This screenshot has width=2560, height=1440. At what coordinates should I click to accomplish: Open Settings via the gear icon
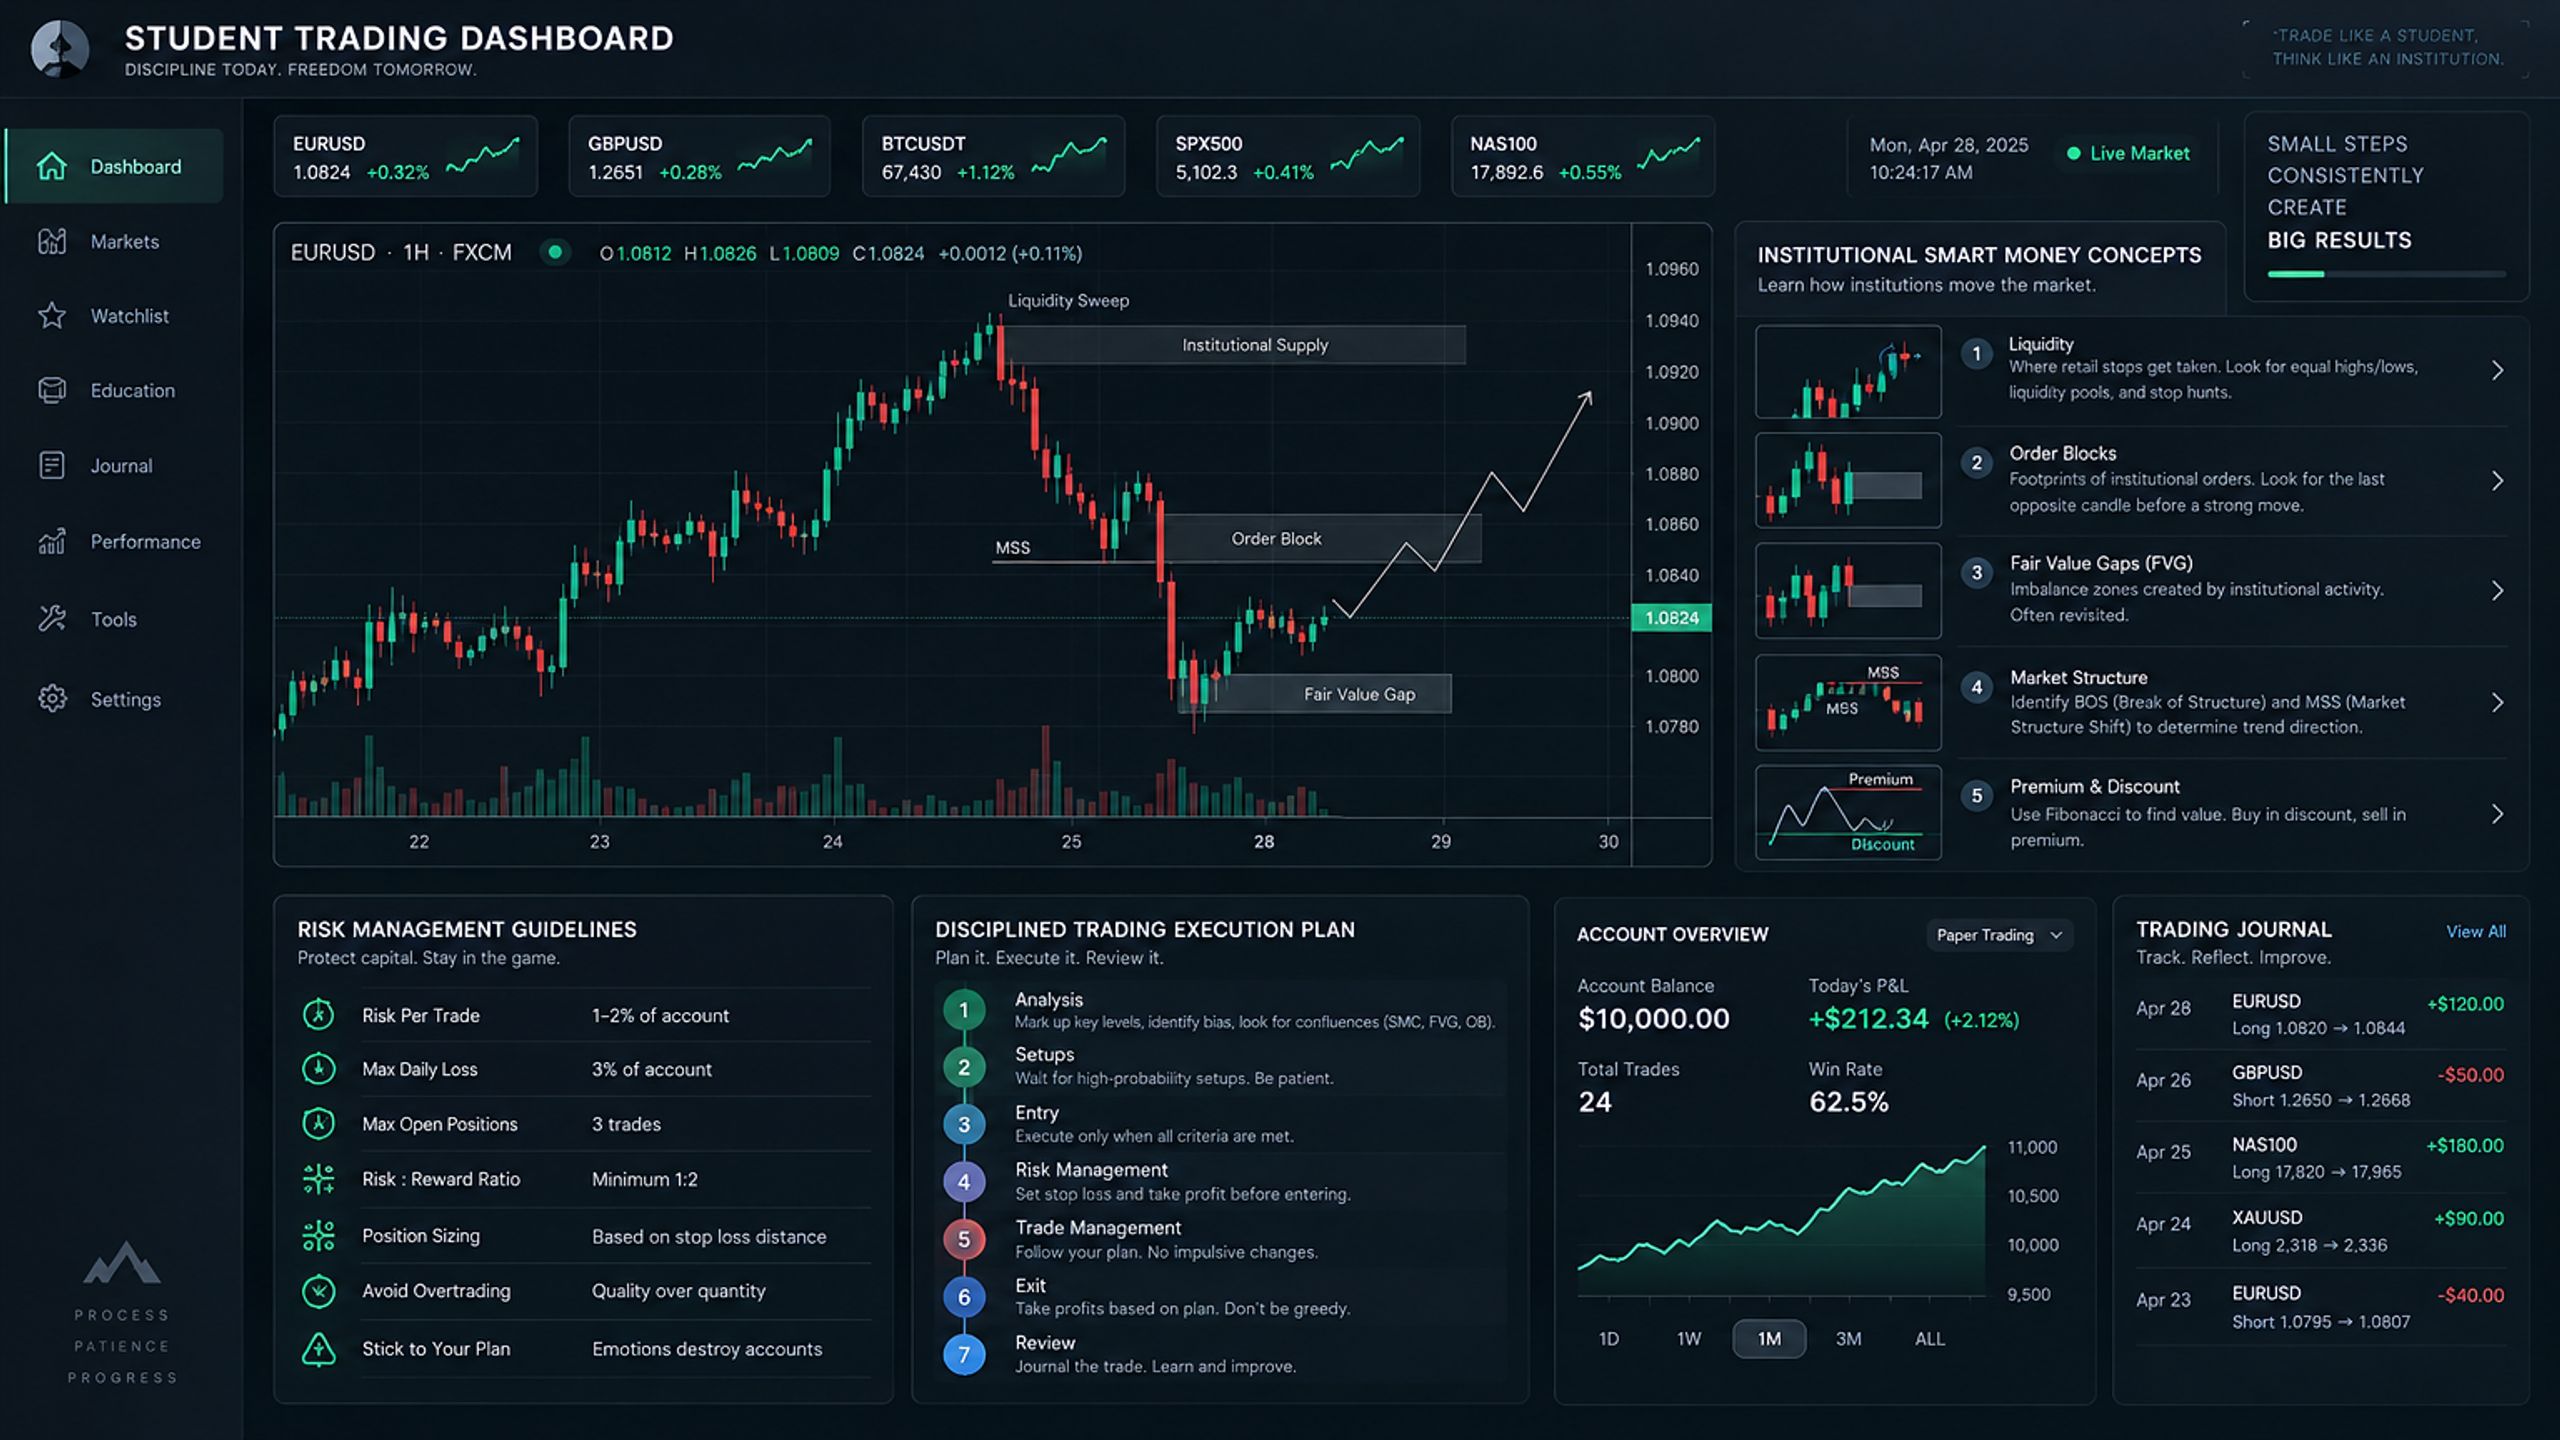pos(52,698)
